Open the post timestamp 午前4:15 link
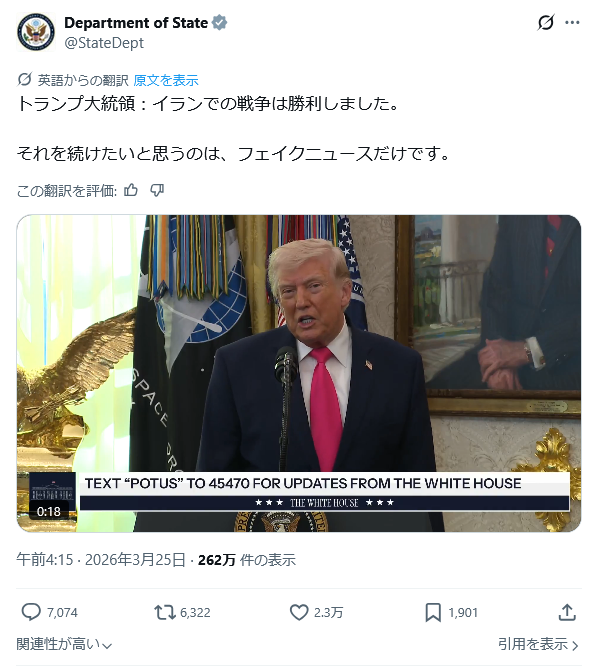The height and width of the screenshot is (666, 598). [x=45, y=560]
